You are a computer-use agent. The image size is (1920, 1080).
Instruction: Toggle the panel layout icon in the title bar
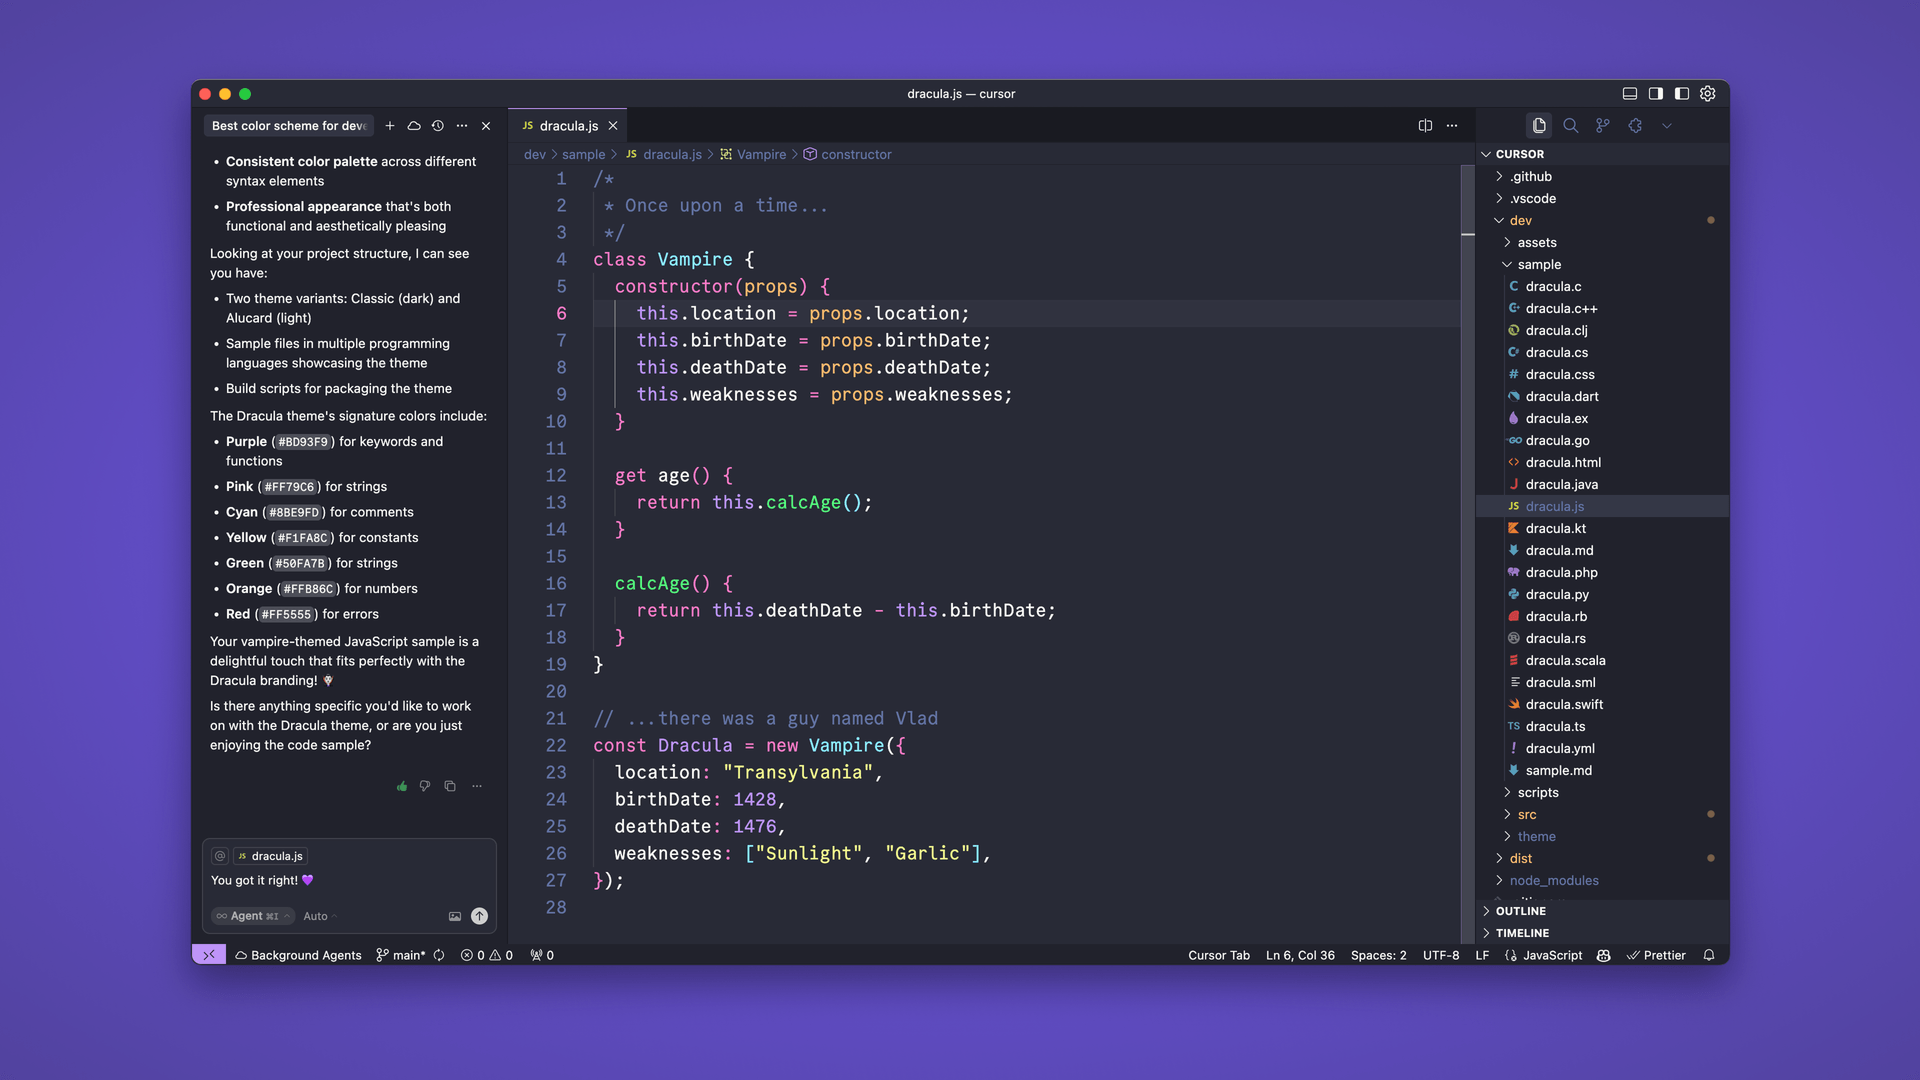[1629, 94]
